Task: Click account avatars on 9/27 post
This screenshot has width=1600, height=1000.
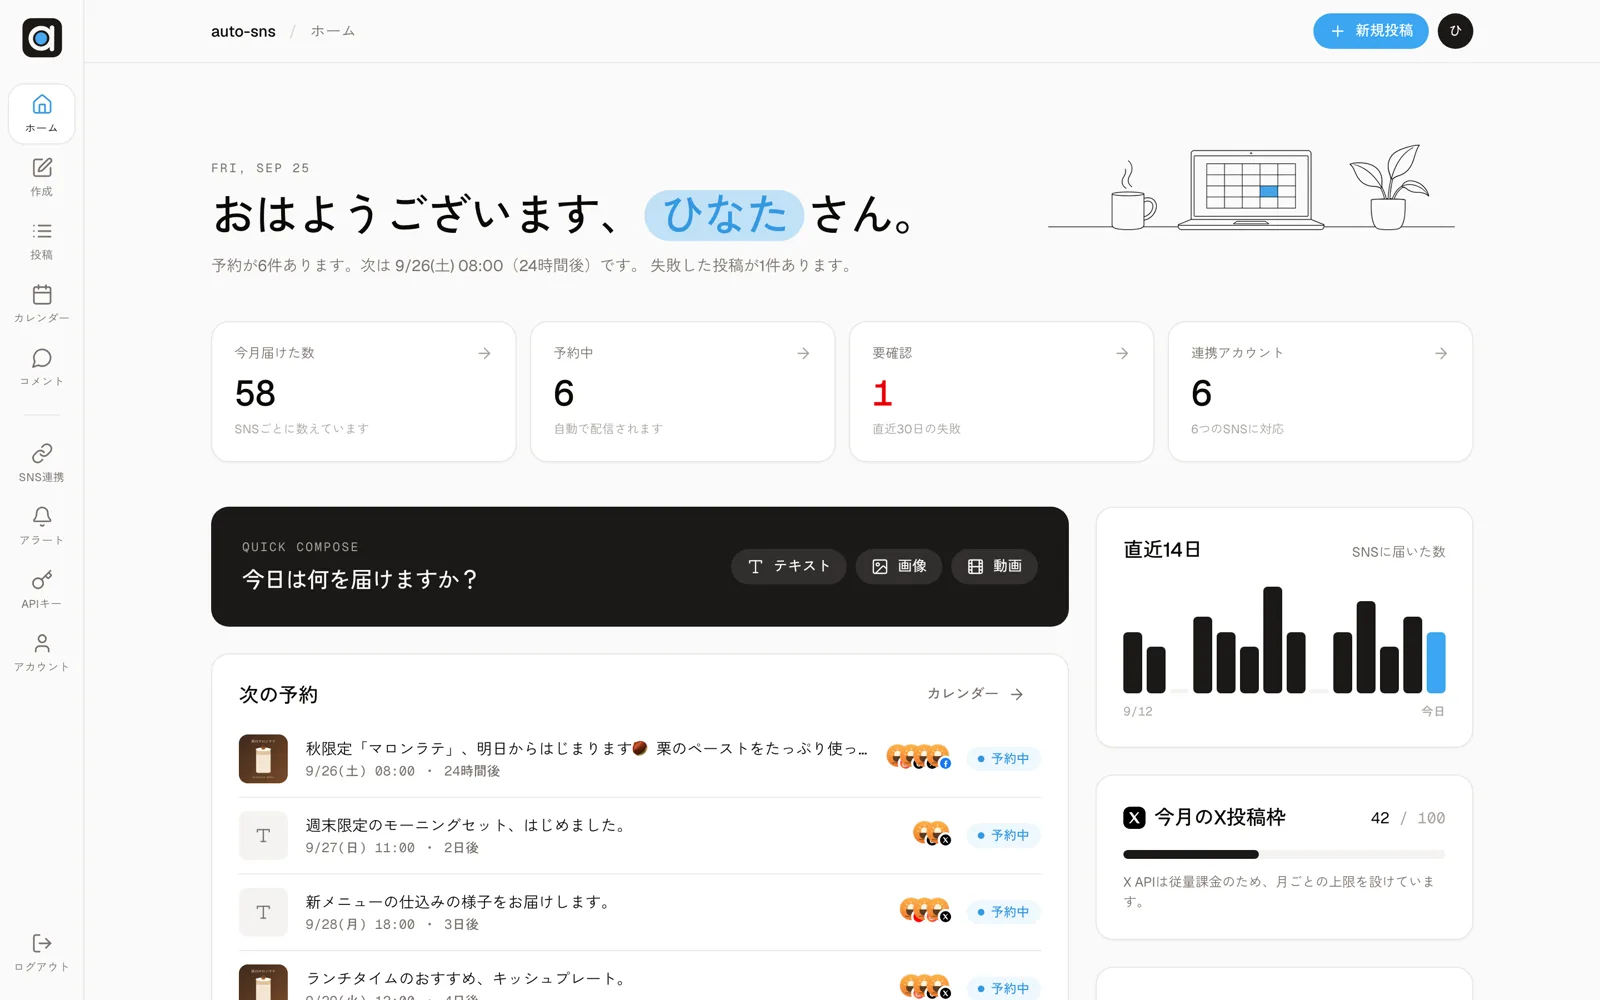Action: click(x=932, y=834)
